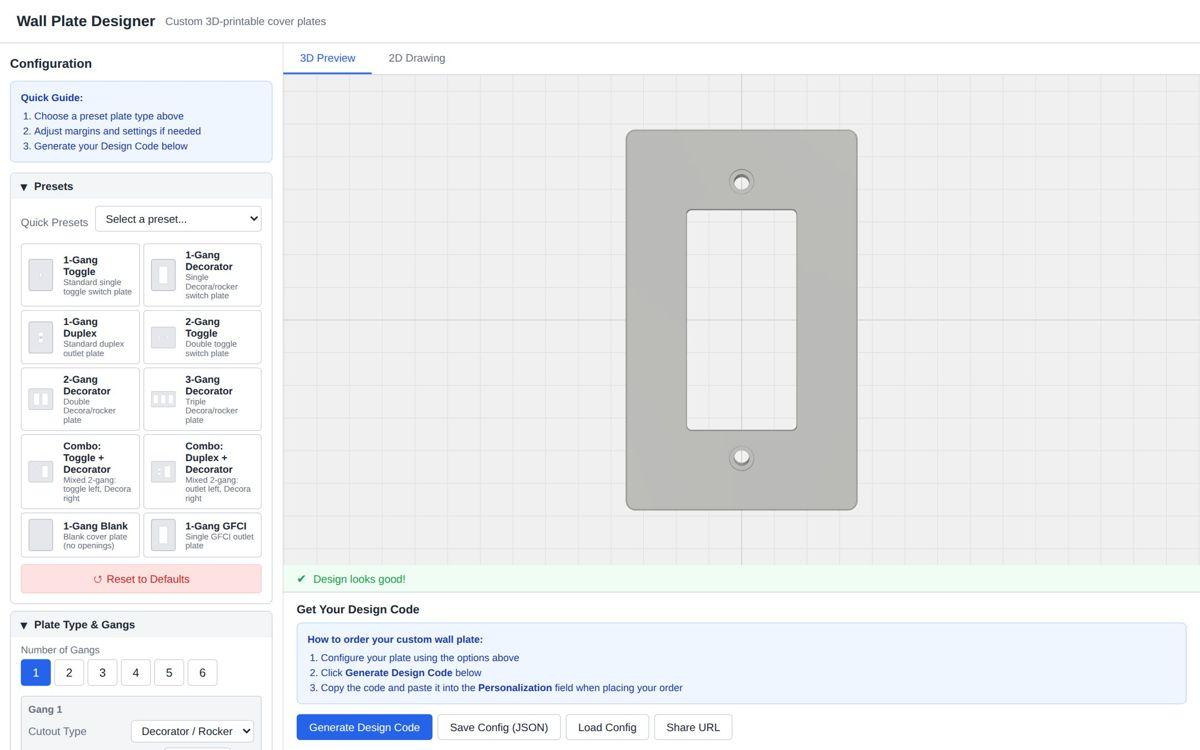Image resolution: width=1200 pixels, height=750 pixels.
Task: Click the top screw hole on the plate
Action: coord(741,182)
